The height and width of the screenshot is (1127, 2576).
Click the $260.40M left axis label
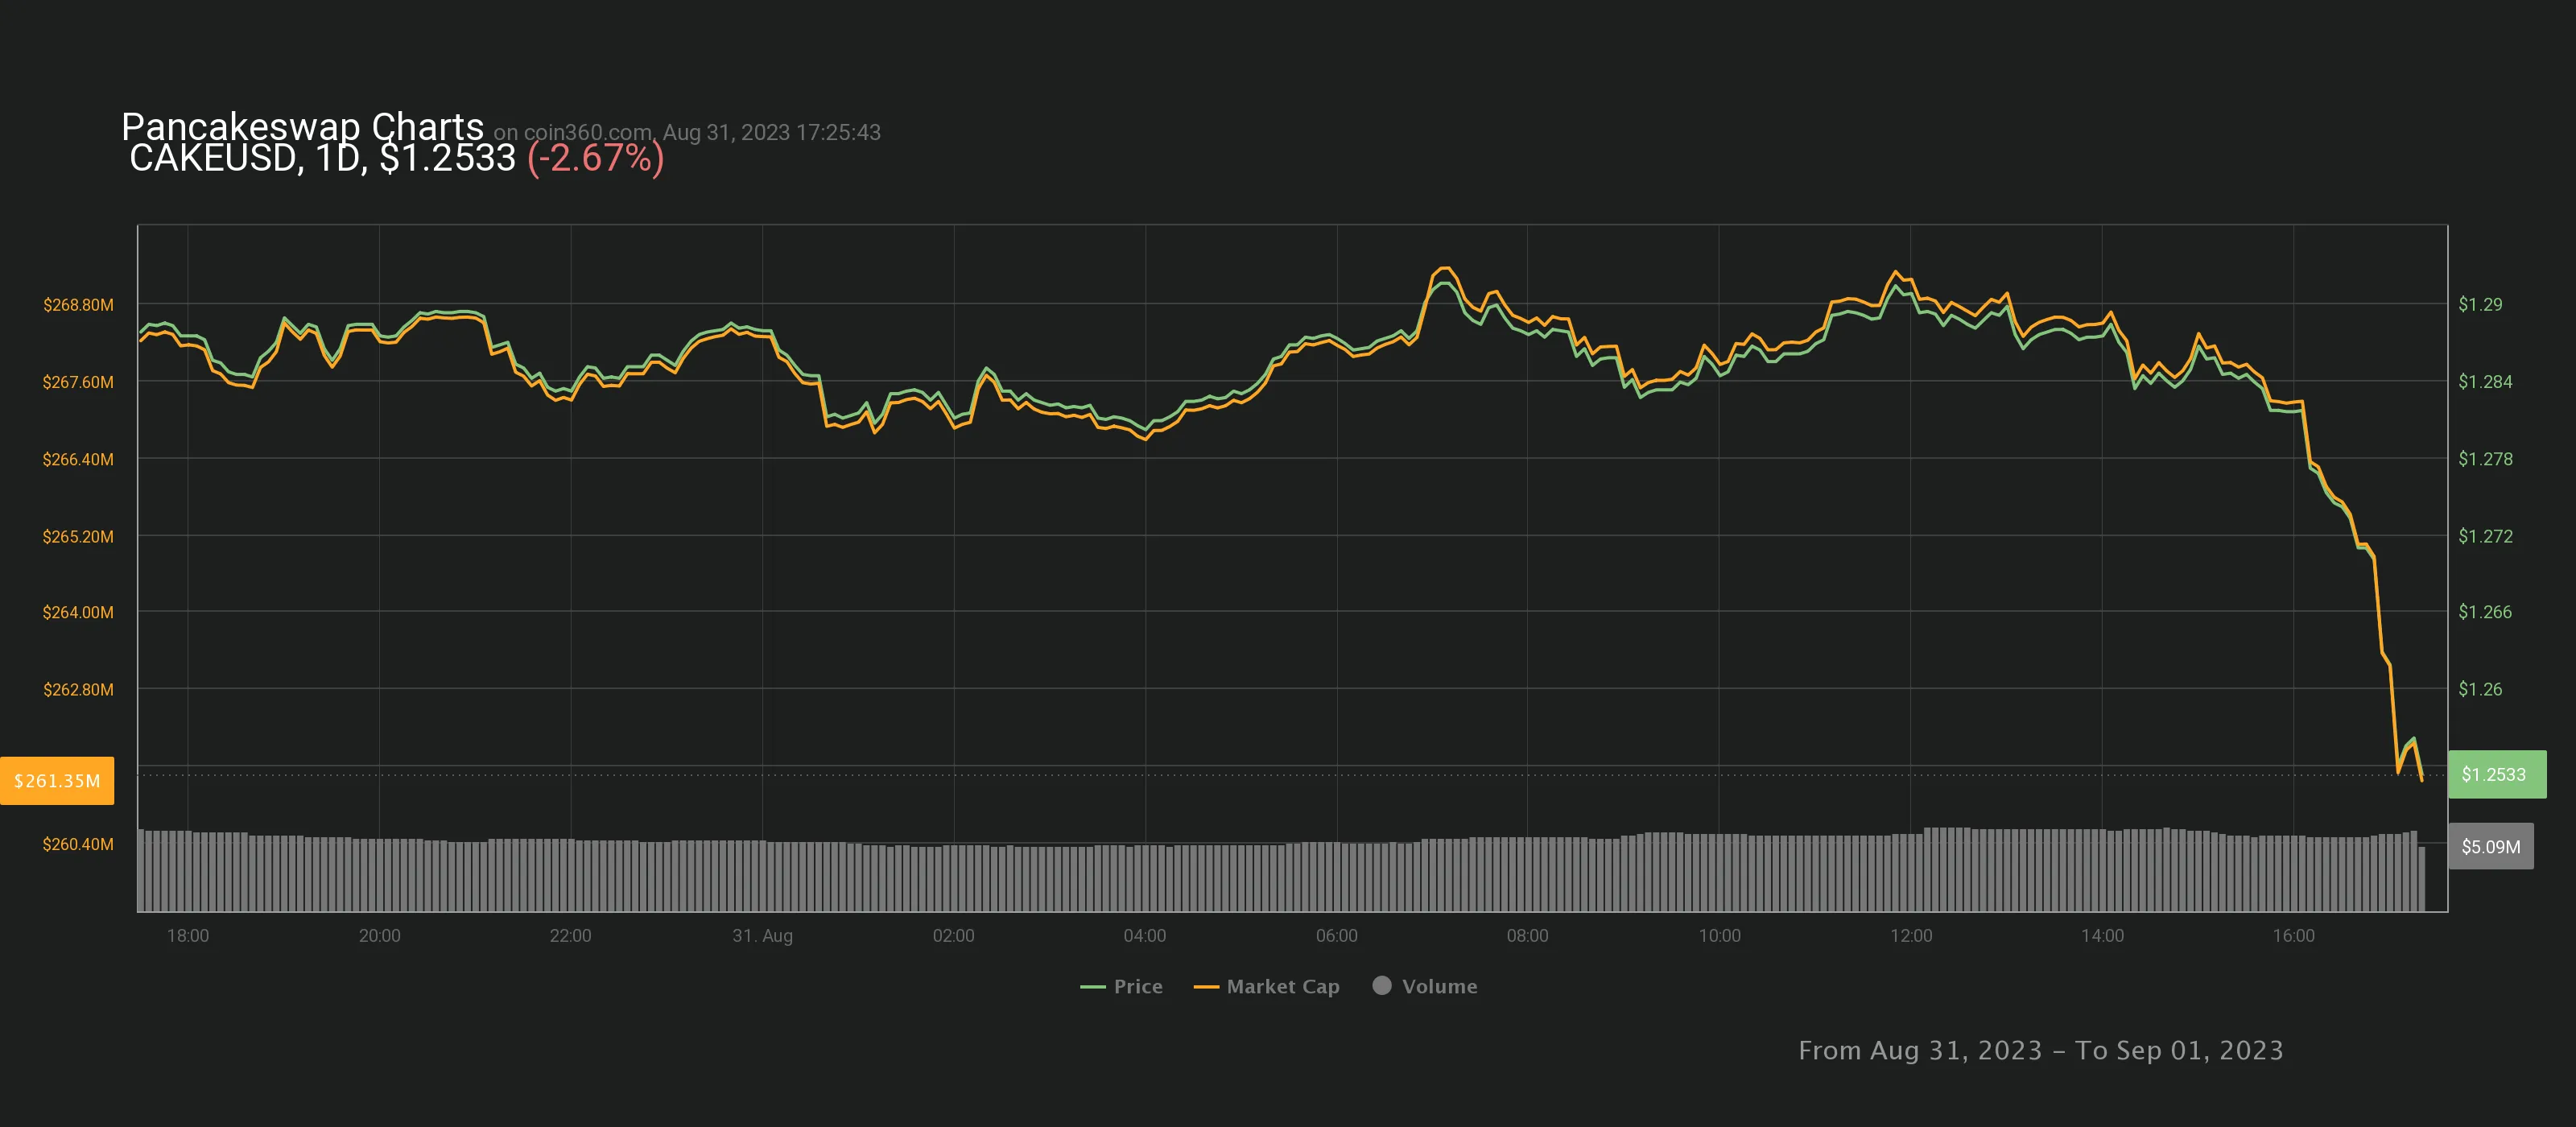[x=78, y=844]
